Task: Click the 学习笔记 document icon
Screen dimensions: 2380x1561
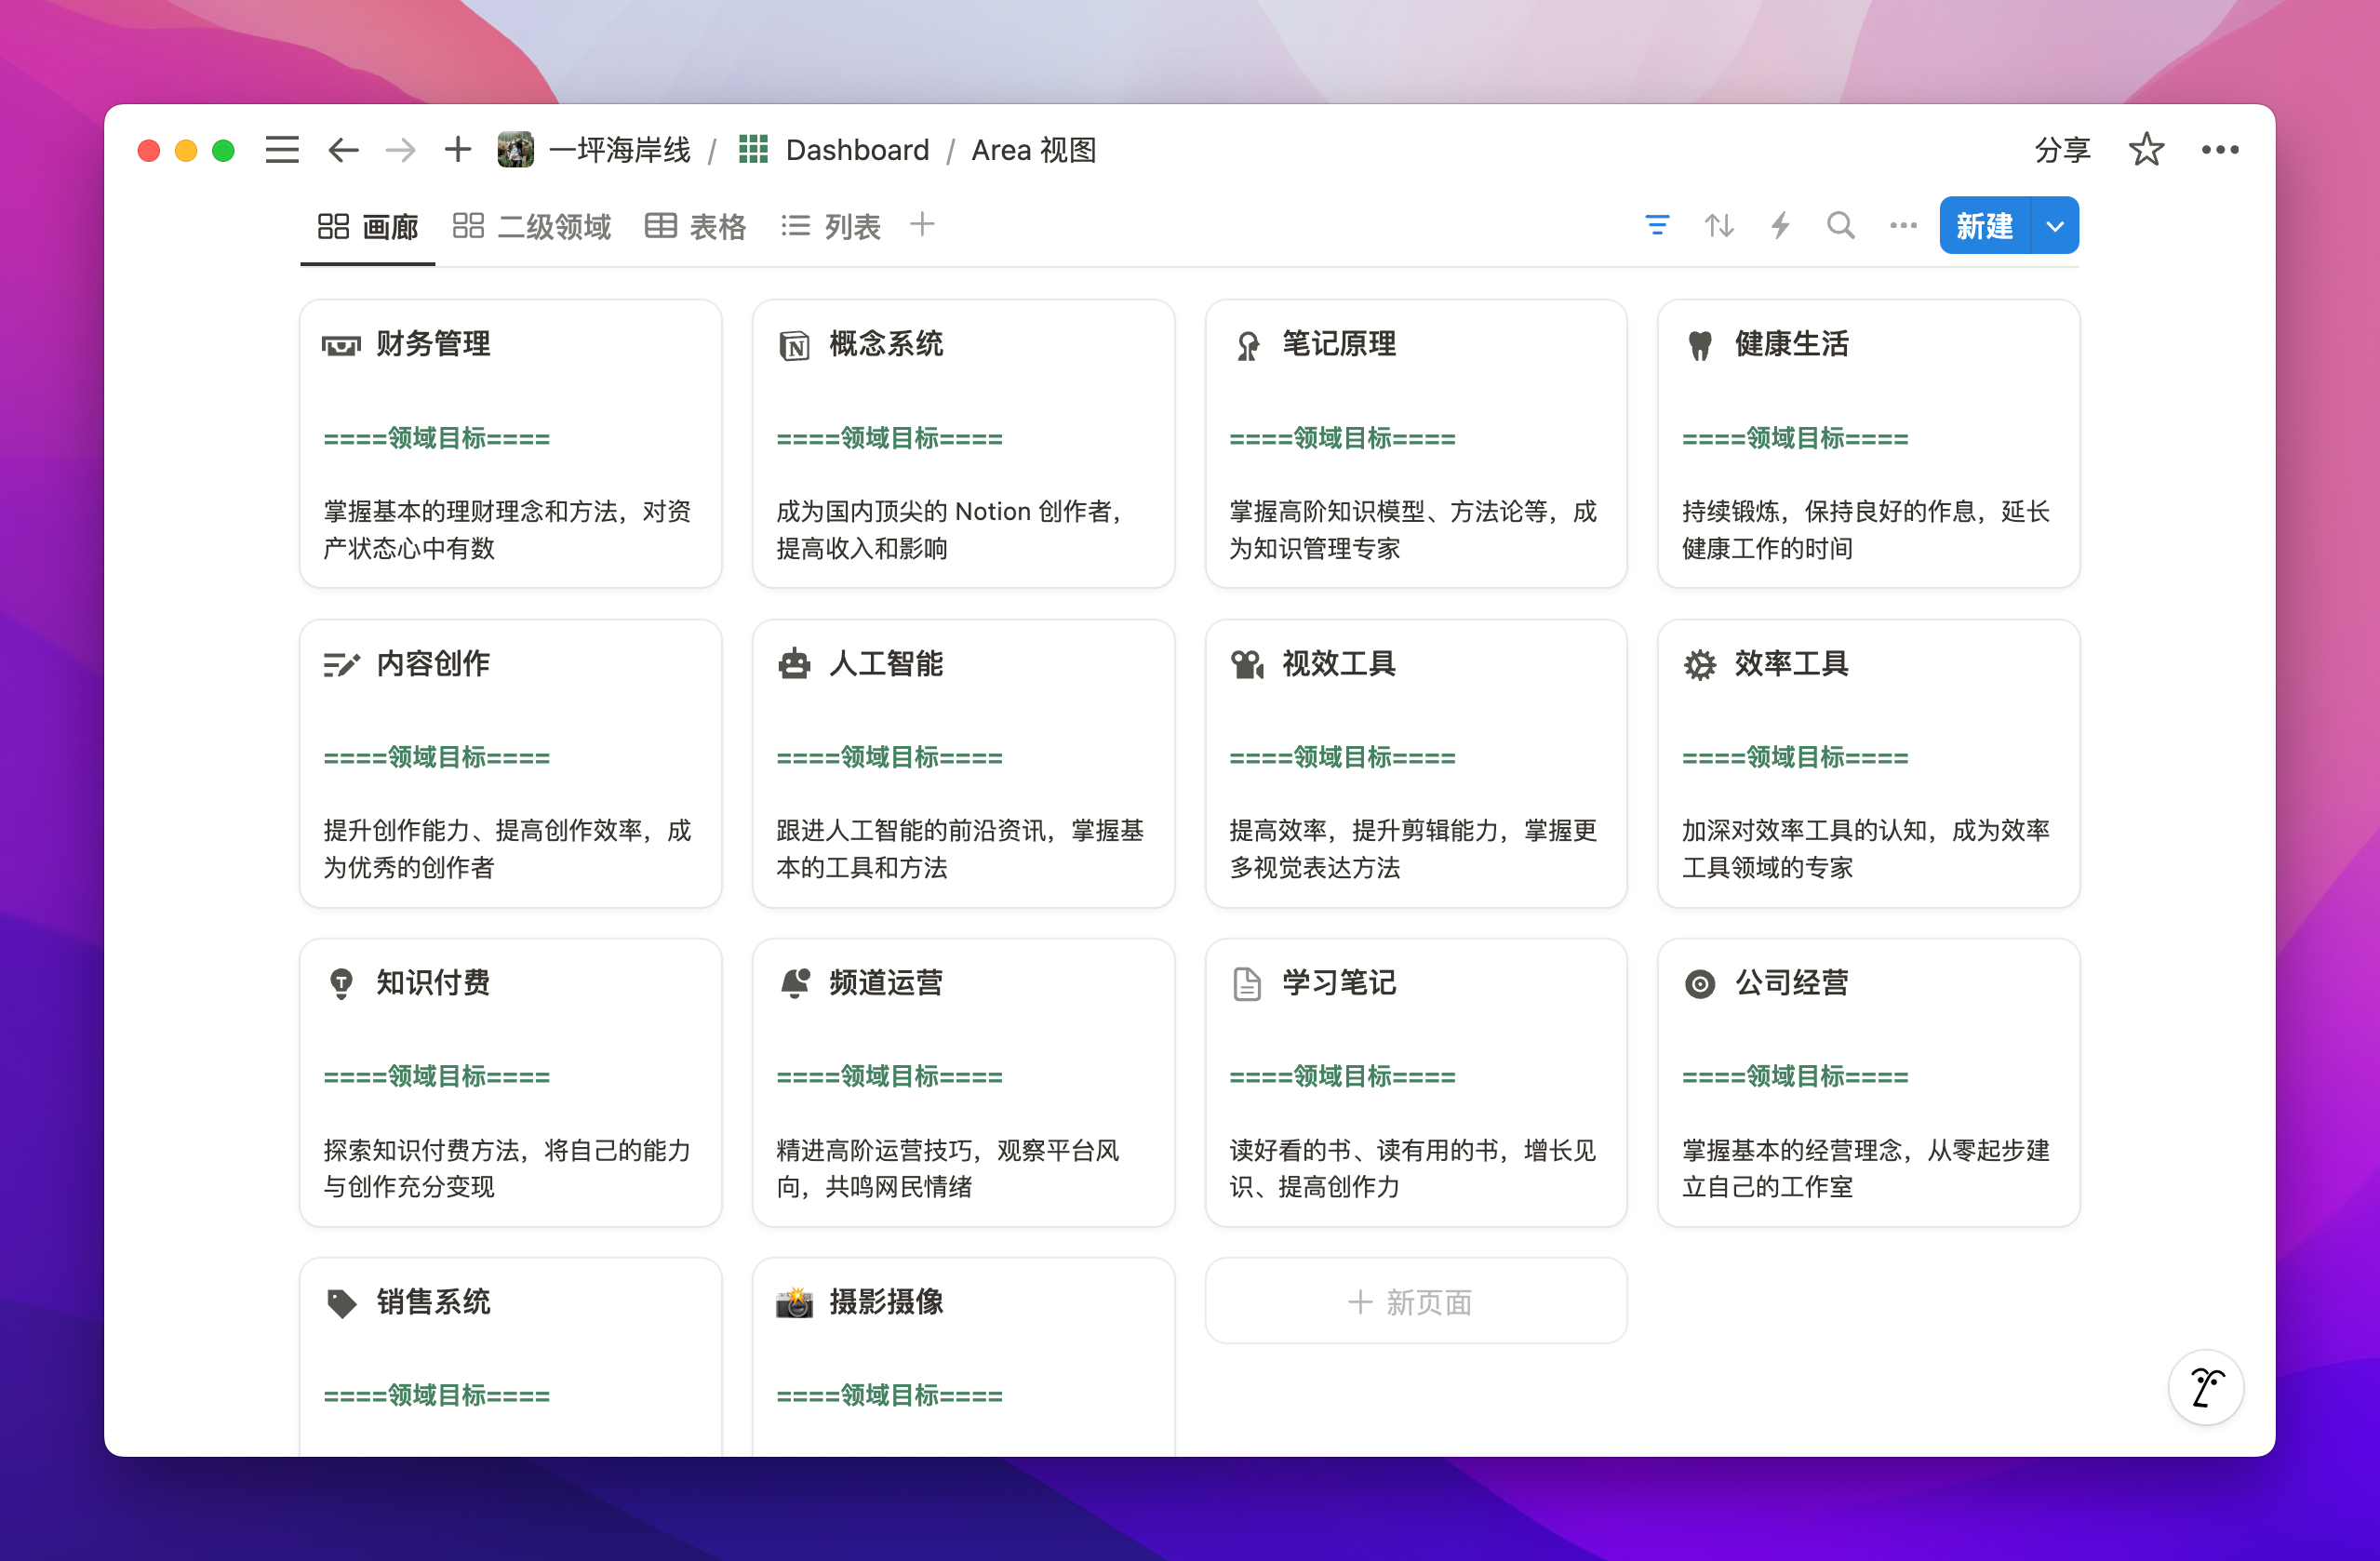Action: click(1247, 983)
